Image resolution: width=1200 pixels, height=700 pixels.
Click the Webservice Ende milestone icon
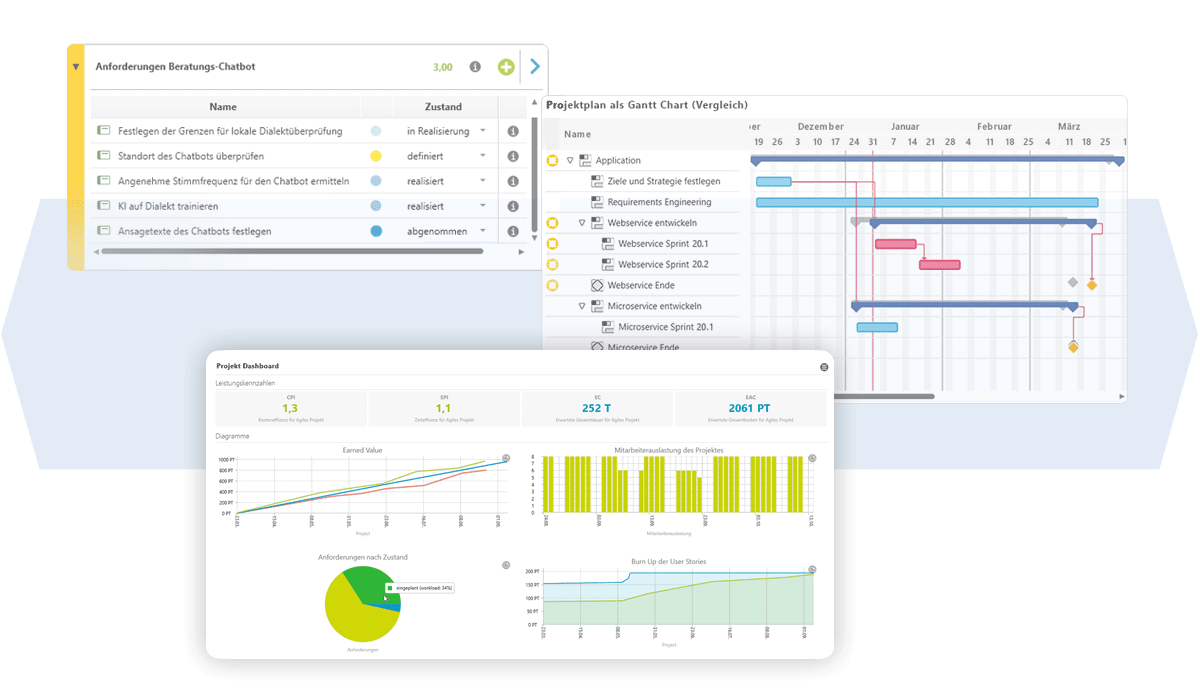[x=597, y=285]
